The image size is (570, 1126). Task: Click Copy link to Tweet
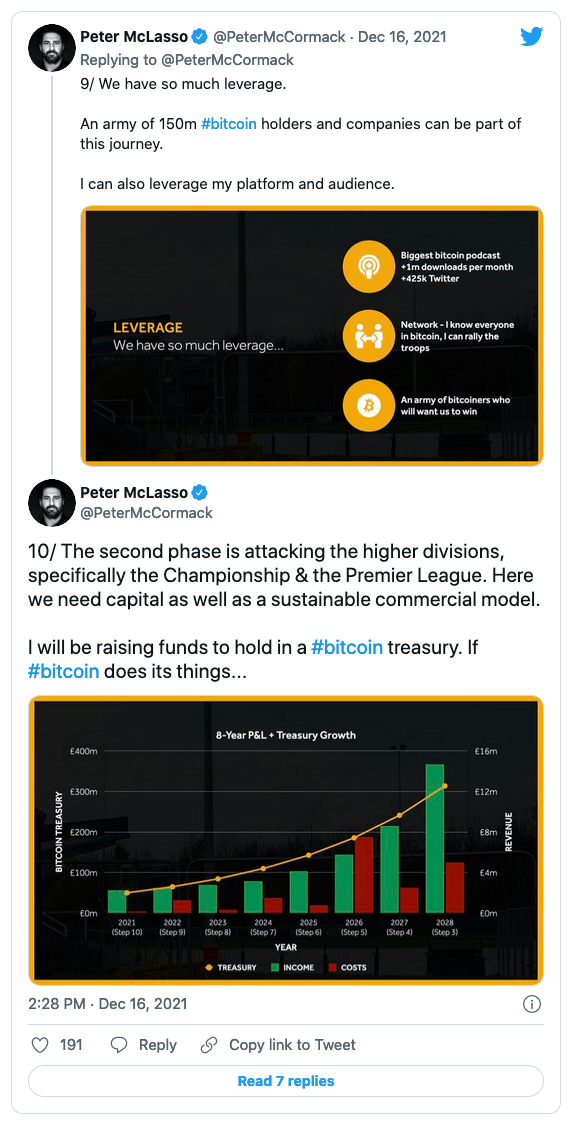[x=292, y=1044]
